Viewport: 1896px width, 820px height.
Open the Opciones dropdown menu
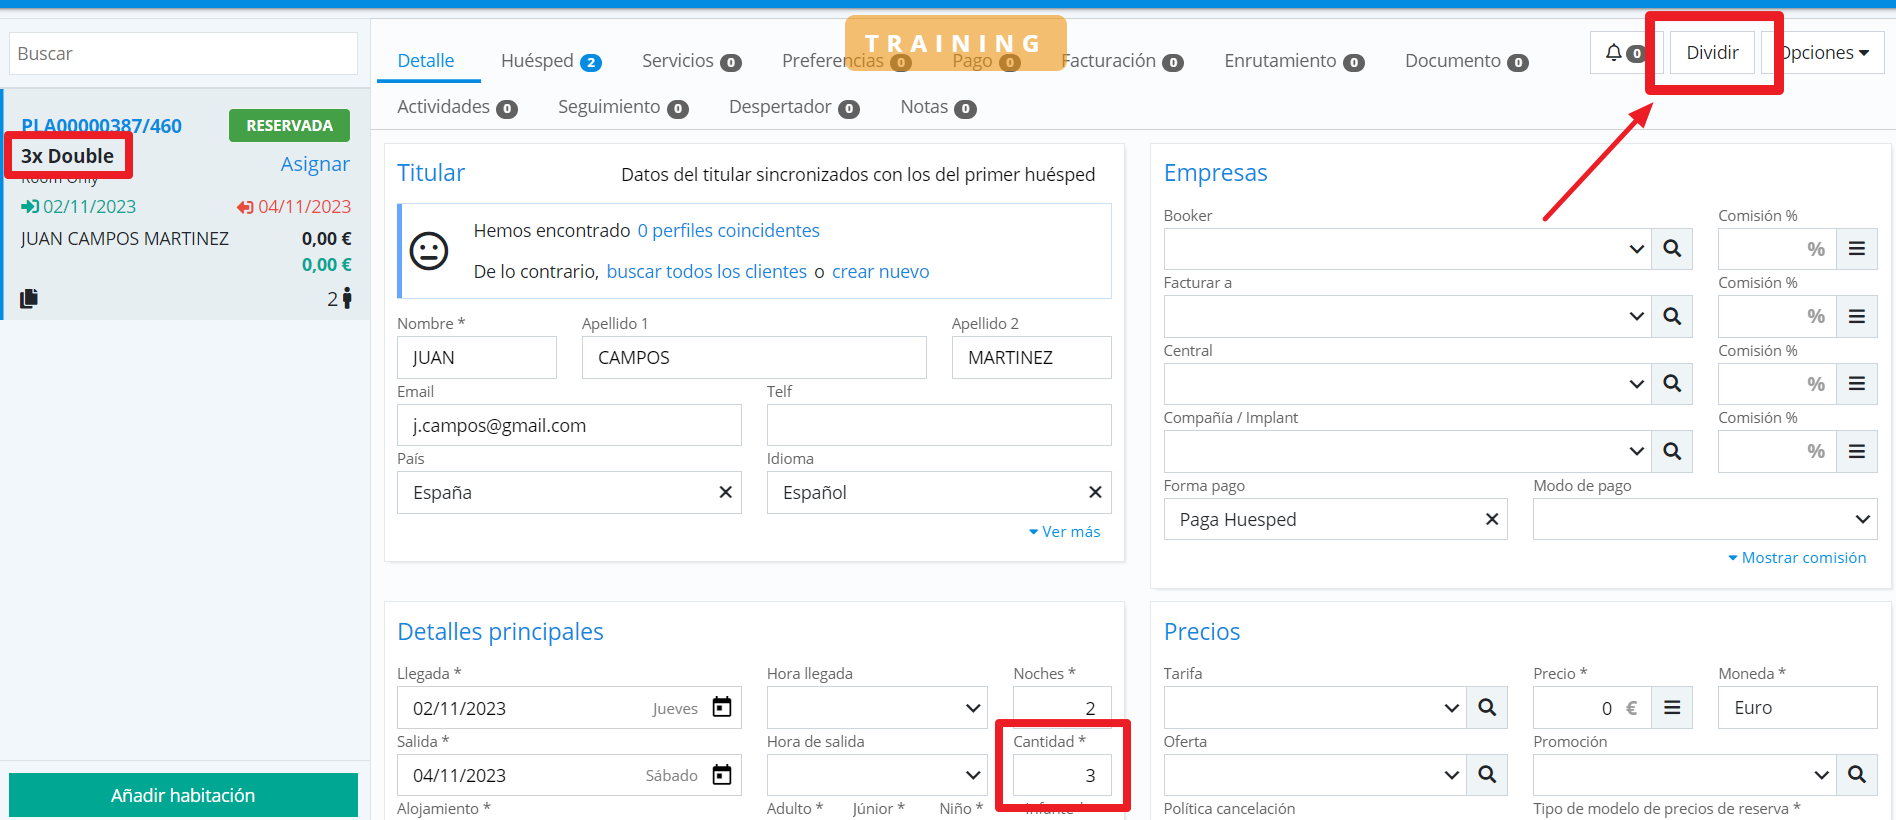click(x=1826, y=53)
